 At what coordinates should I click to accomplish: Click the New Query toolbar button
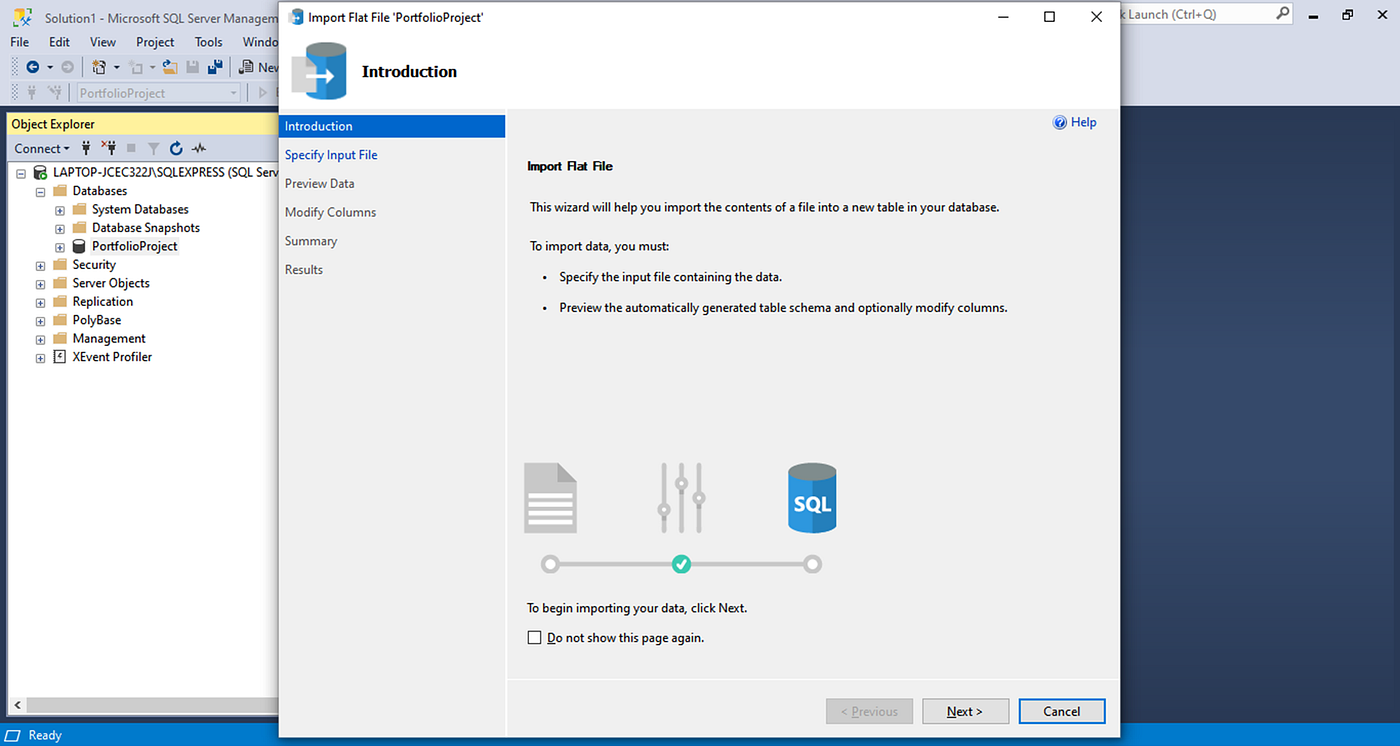(260, 67)
